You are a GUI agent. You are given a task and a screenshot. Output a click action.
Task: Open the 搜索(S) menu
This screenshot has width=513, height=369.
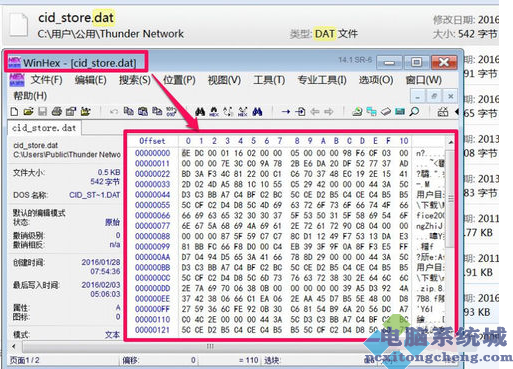[x=135, y=80]
